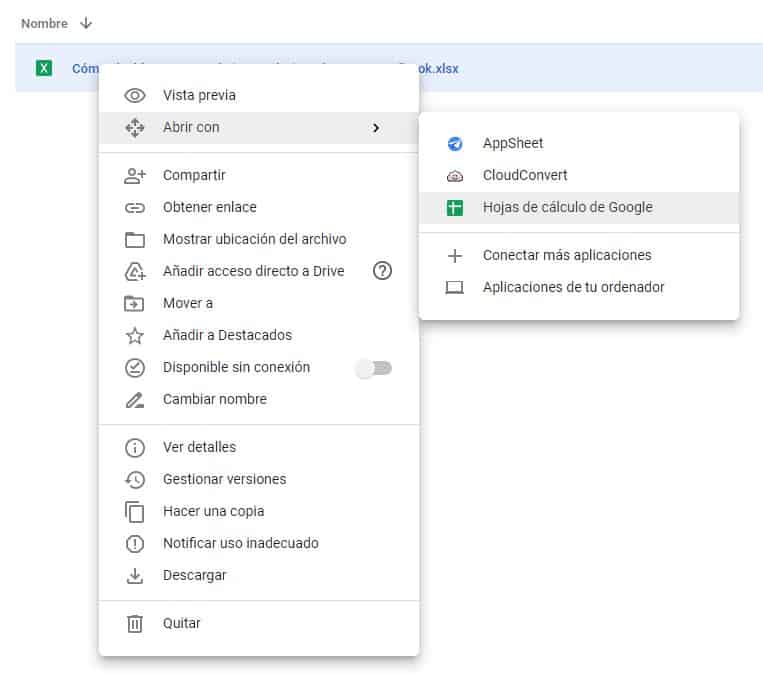763x696 pixels.
Task: Select Obtener enlace option
Action: click(259, 208)
